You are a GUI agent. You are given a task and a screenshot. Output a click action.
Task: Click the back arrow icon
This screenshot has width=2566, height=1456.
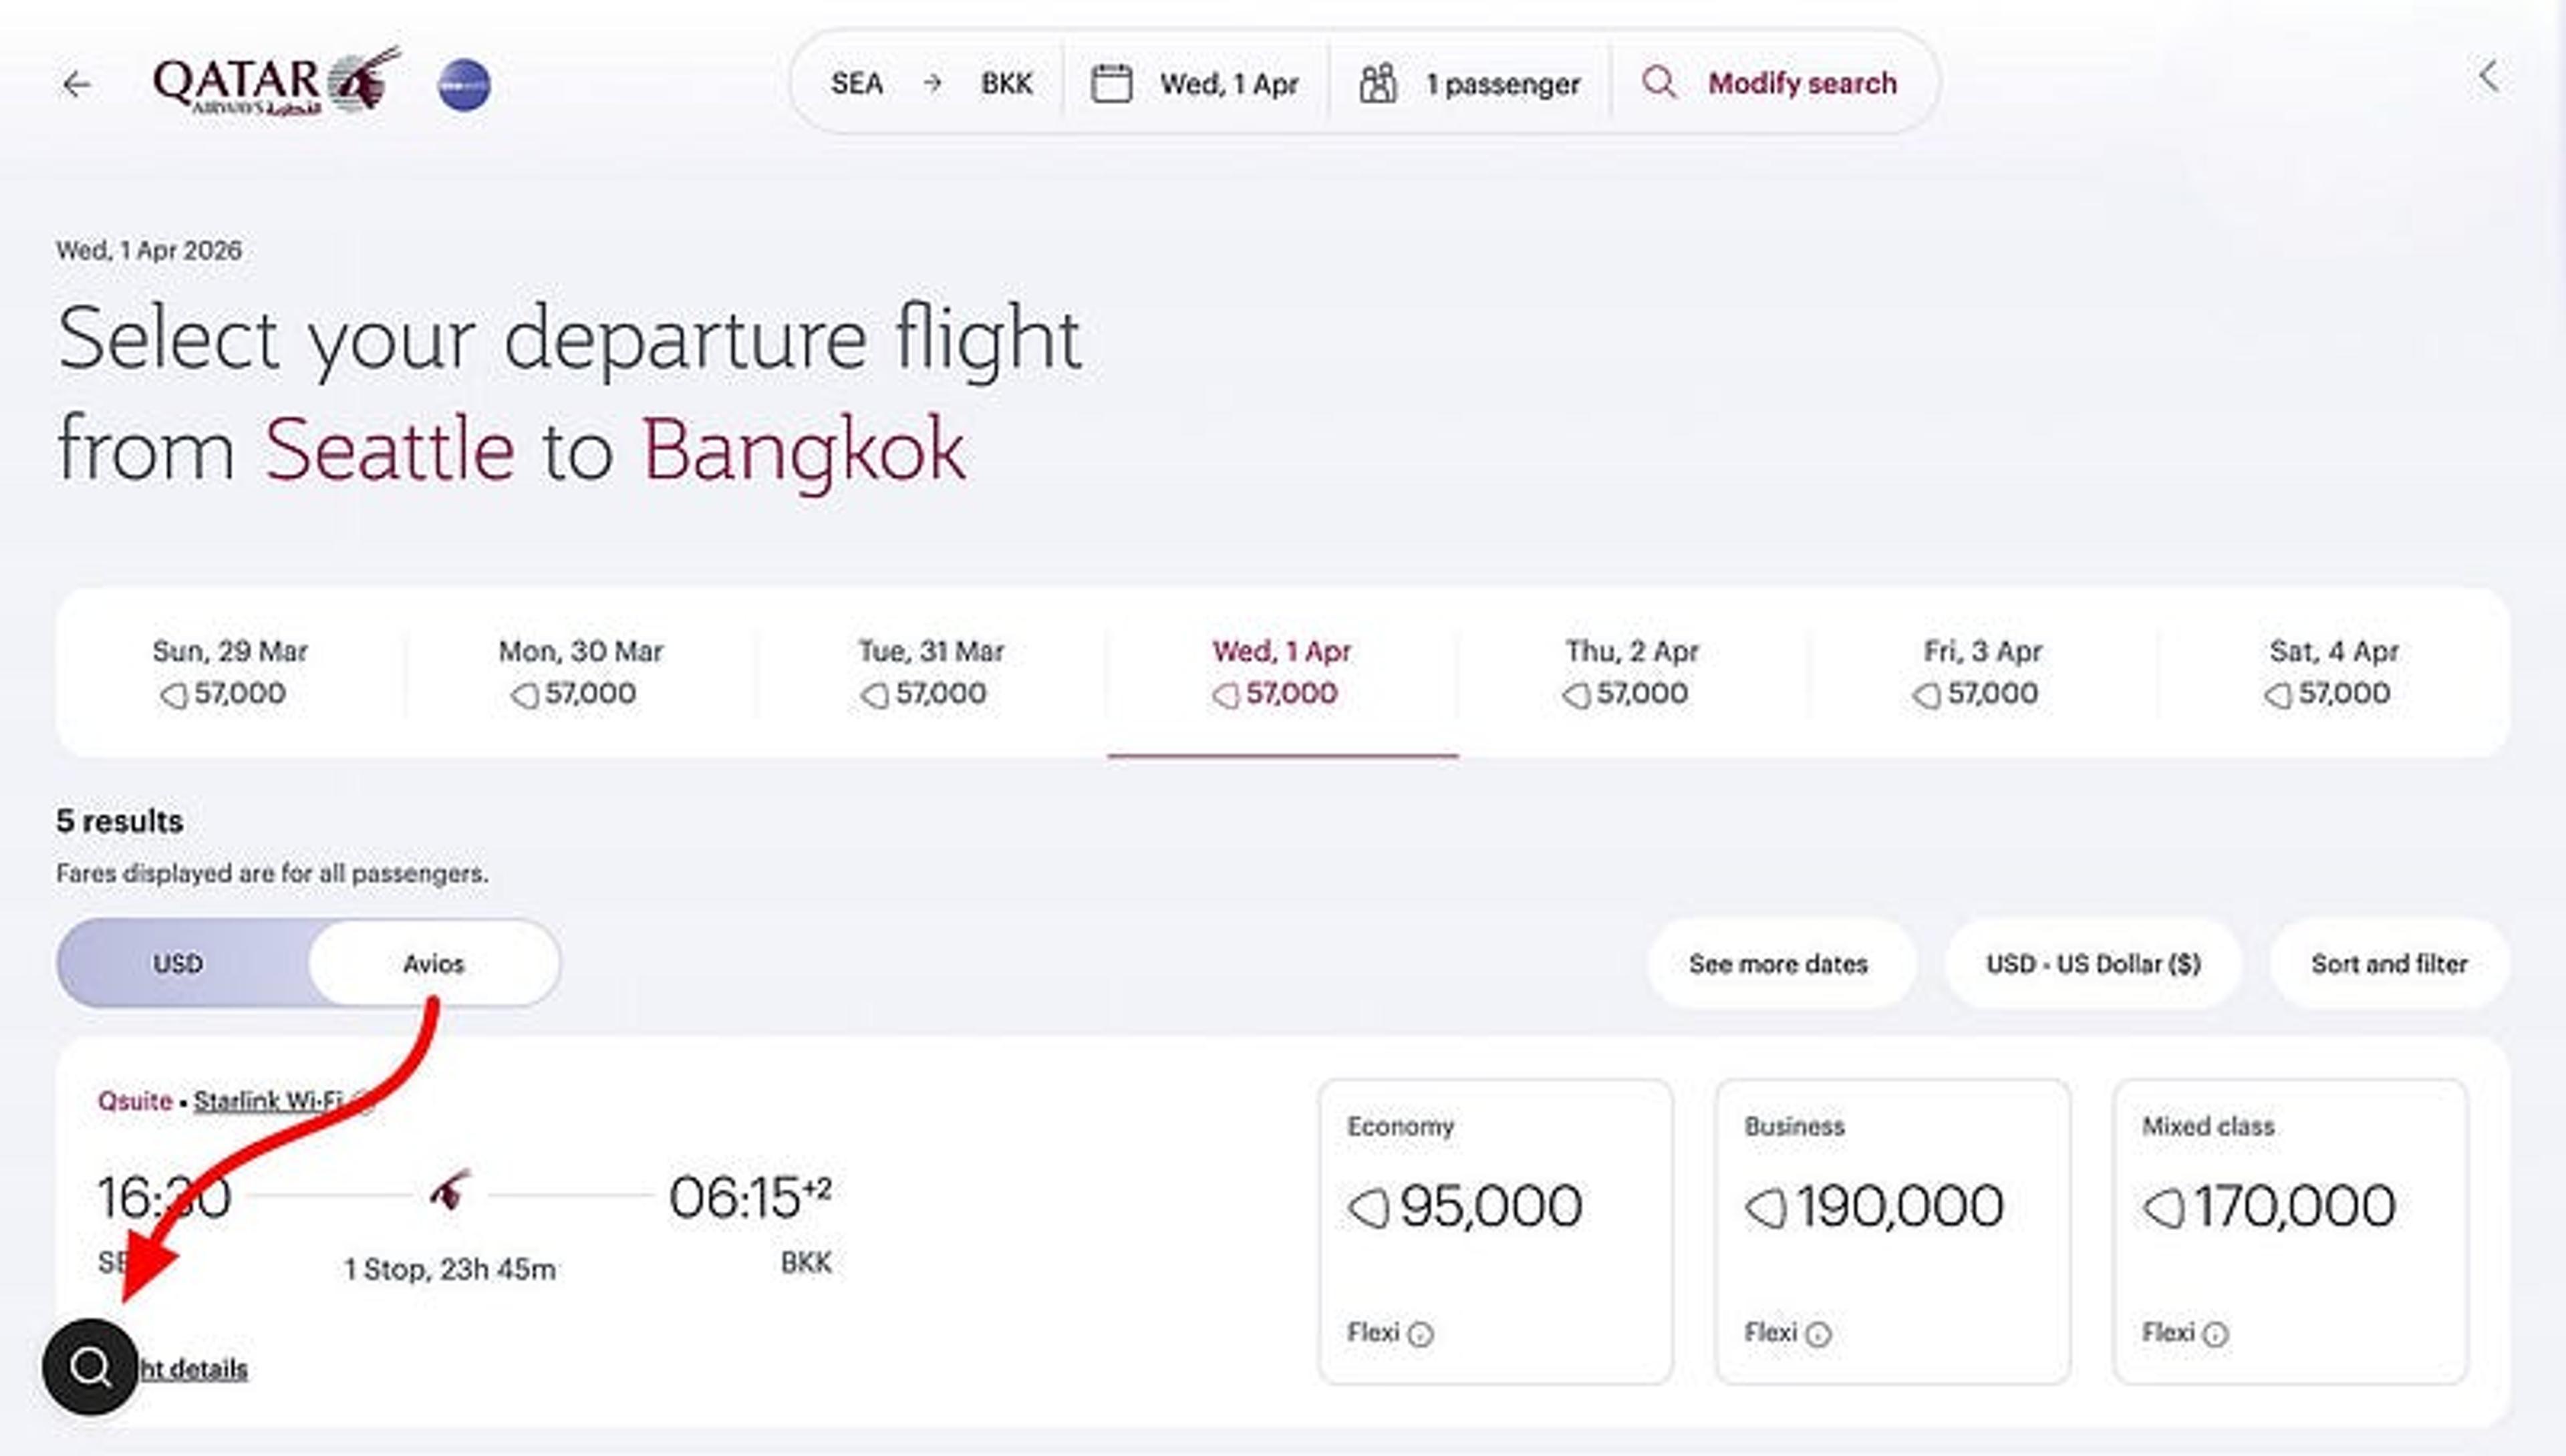[x=77, y=85]
